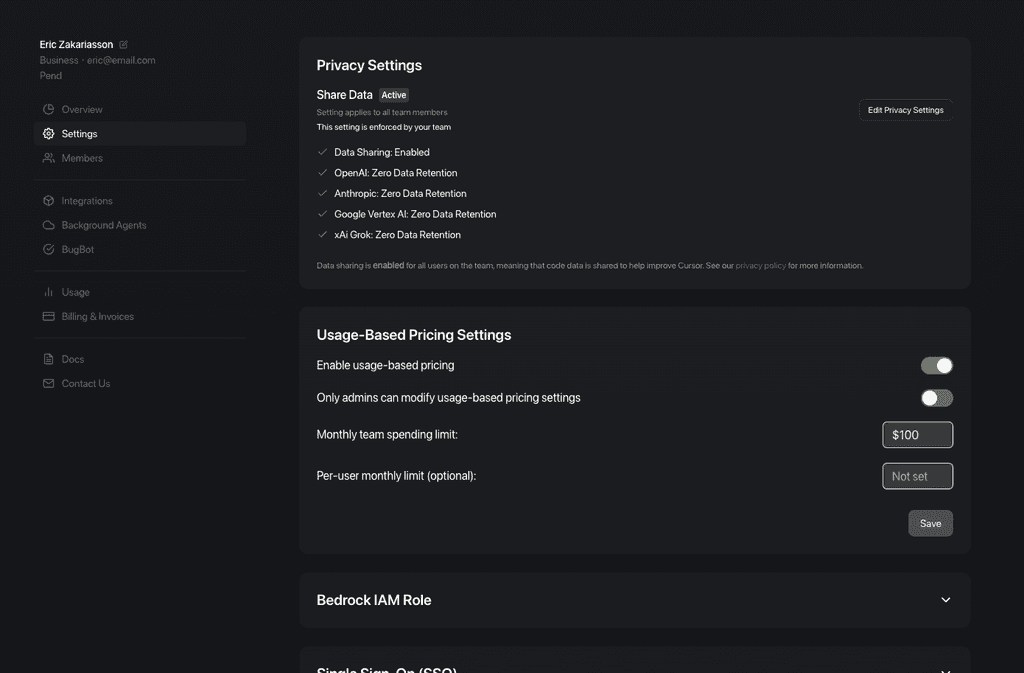Click the edit pencil next to Eric Zakariasson

[123, 43]
